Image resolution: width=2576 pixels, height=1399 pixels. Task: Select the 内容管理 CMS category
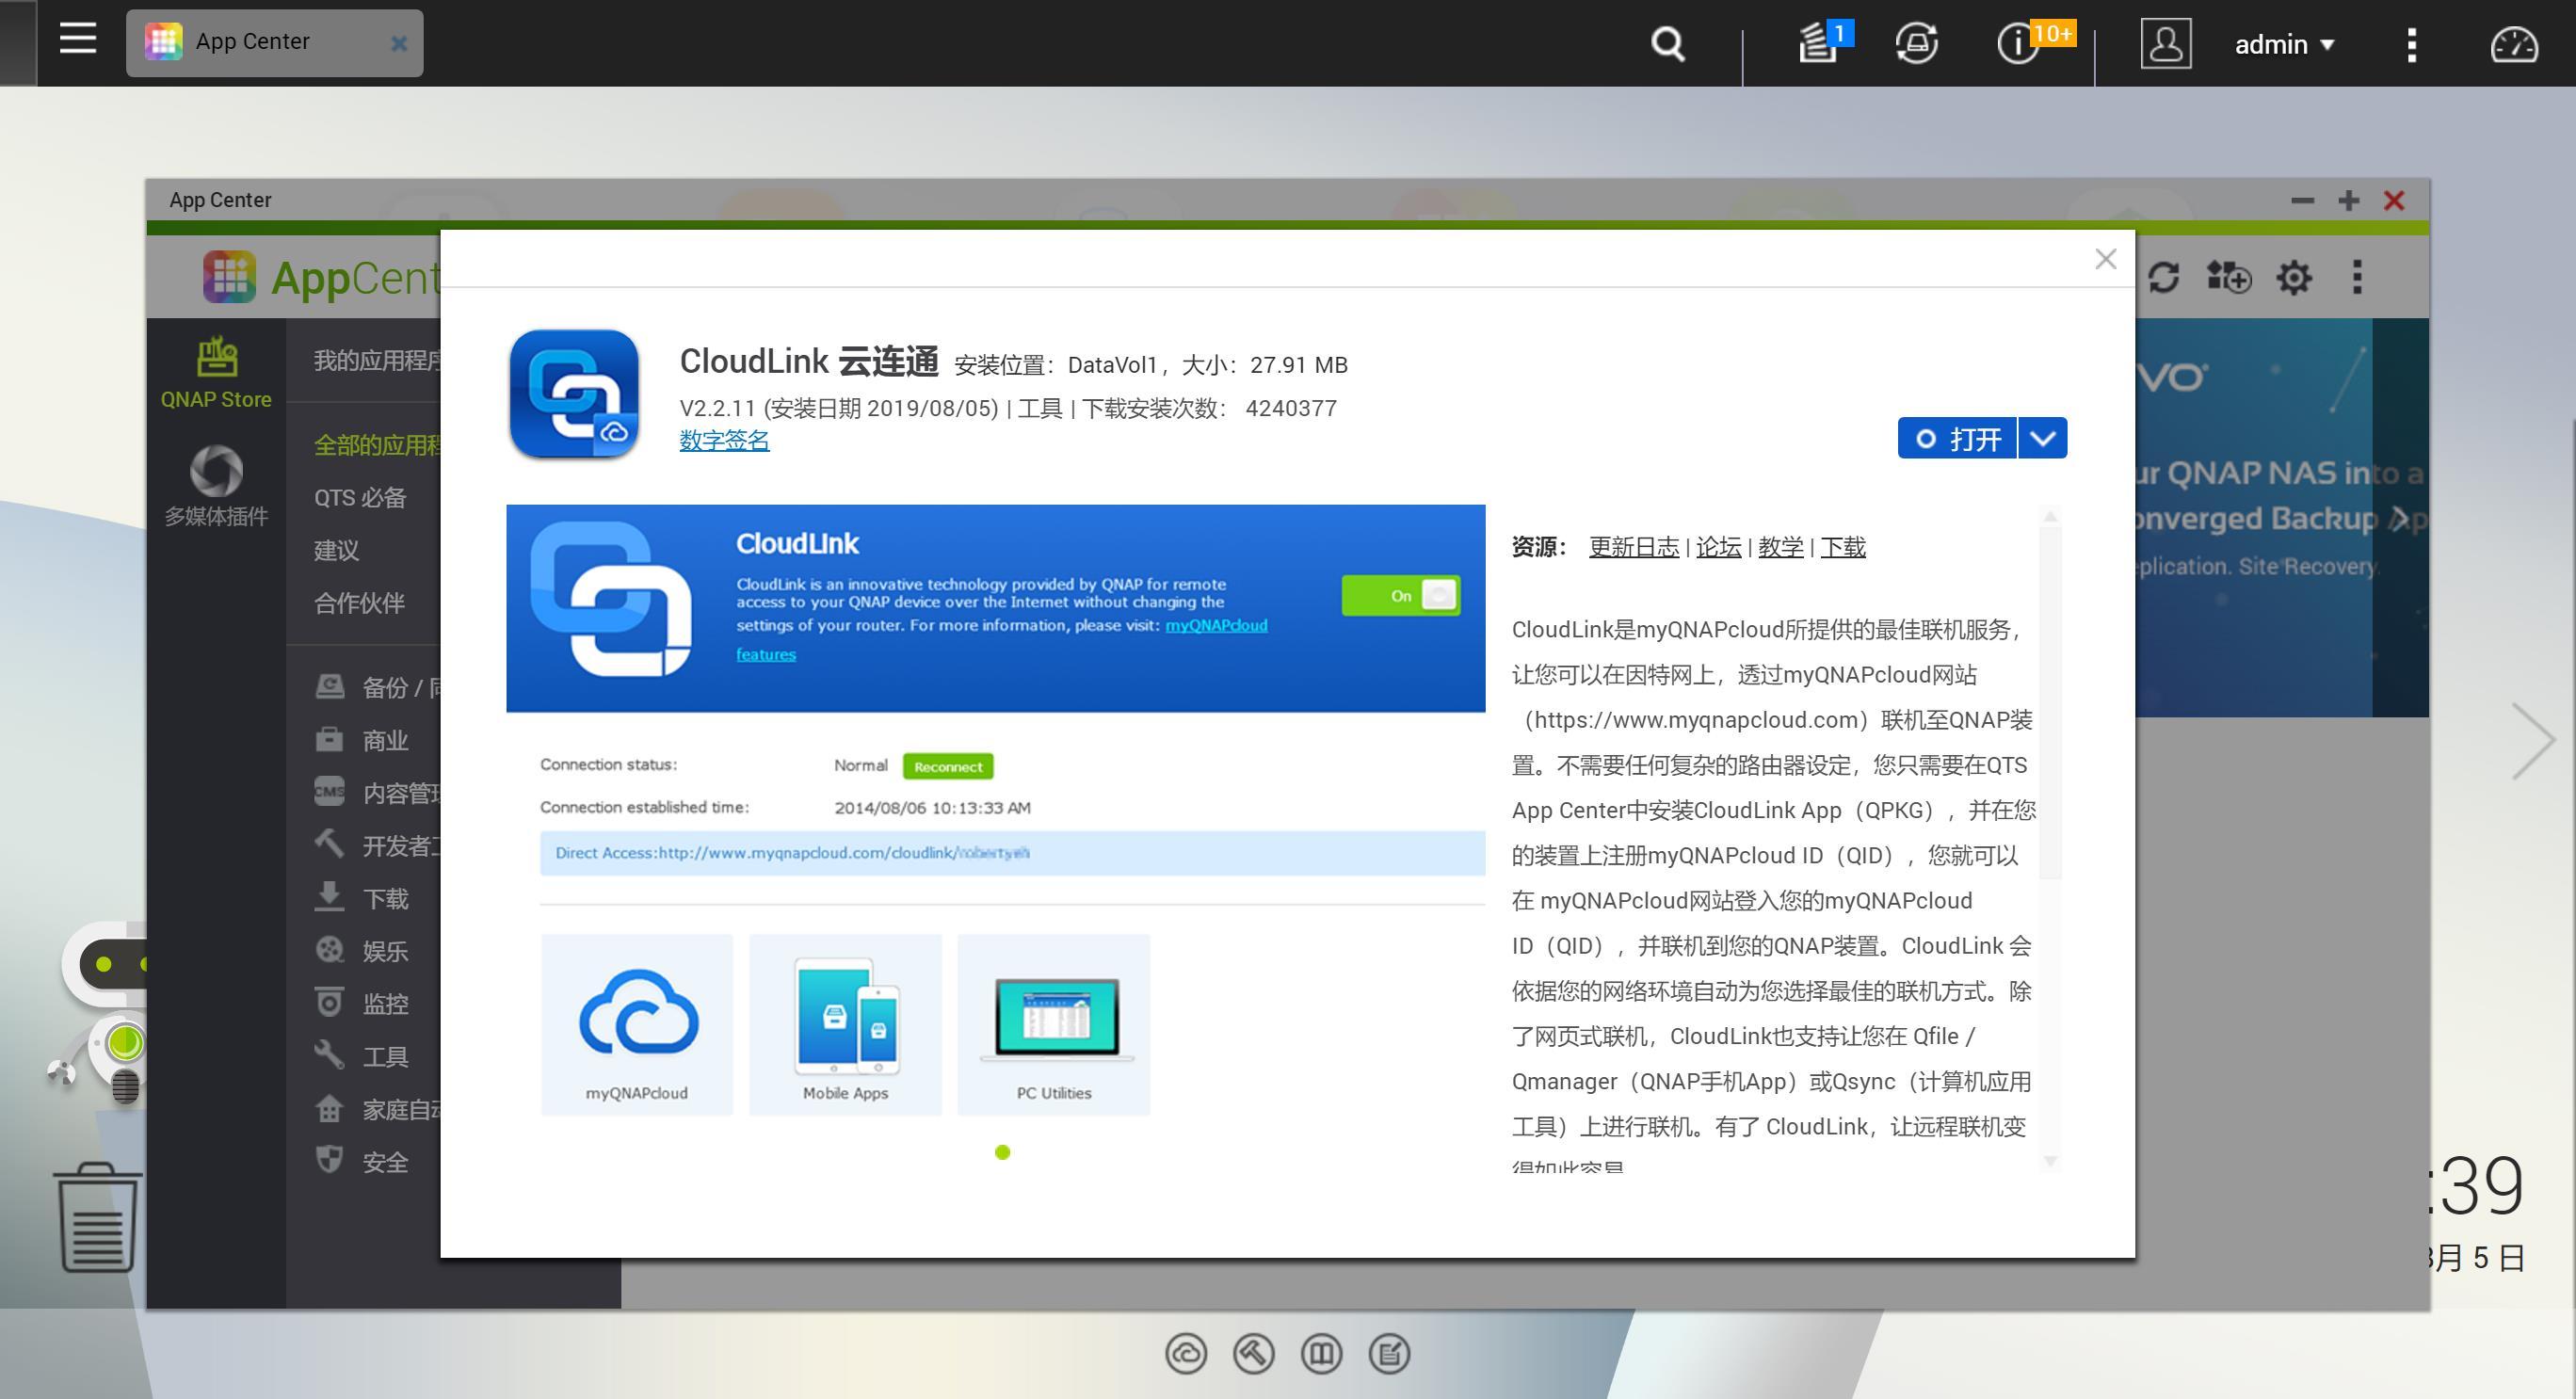pos(377,793)
